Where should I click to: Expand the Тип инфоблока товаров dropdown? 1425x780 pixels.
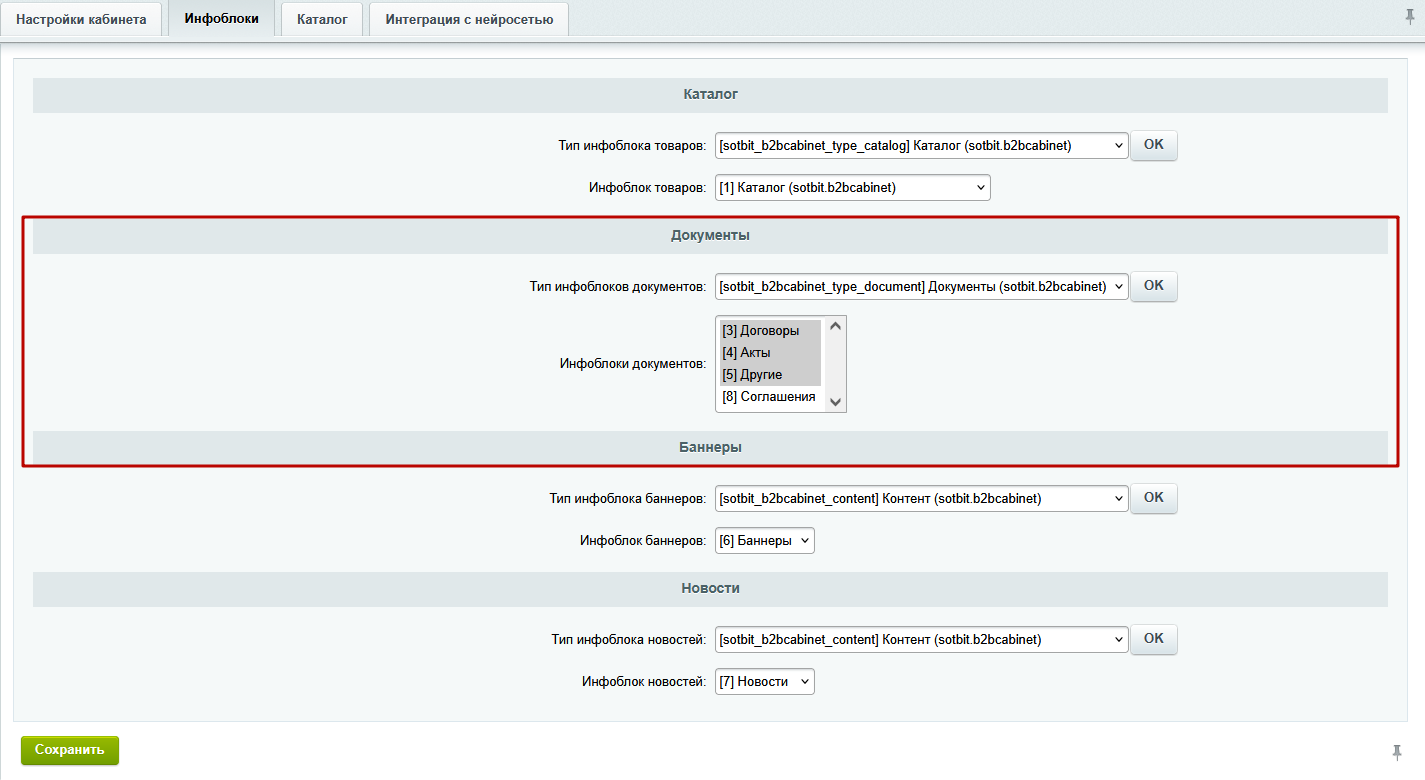tap(921, 145)
